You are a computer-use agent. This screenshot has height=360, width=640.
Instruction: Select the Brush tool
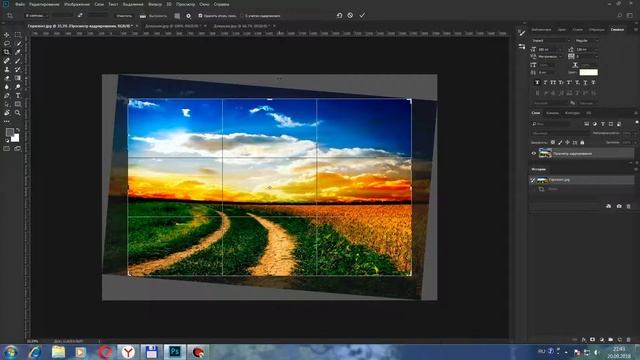click(x=18, y=61)
